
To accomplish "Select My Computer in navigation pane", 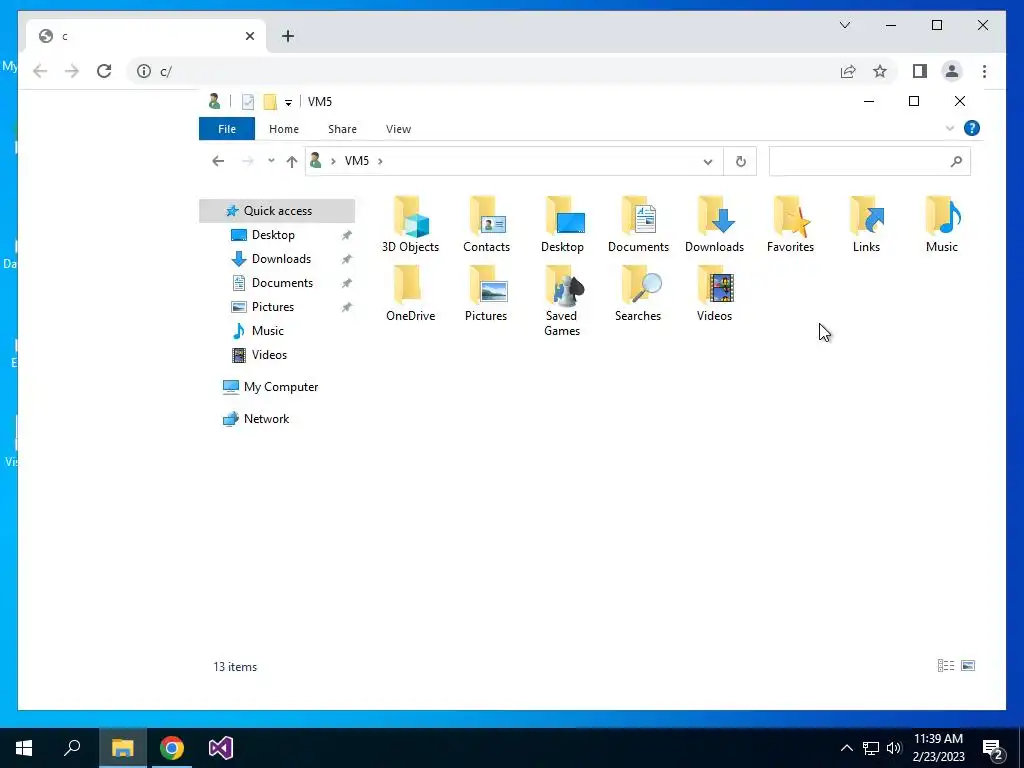I will point(281,387).
